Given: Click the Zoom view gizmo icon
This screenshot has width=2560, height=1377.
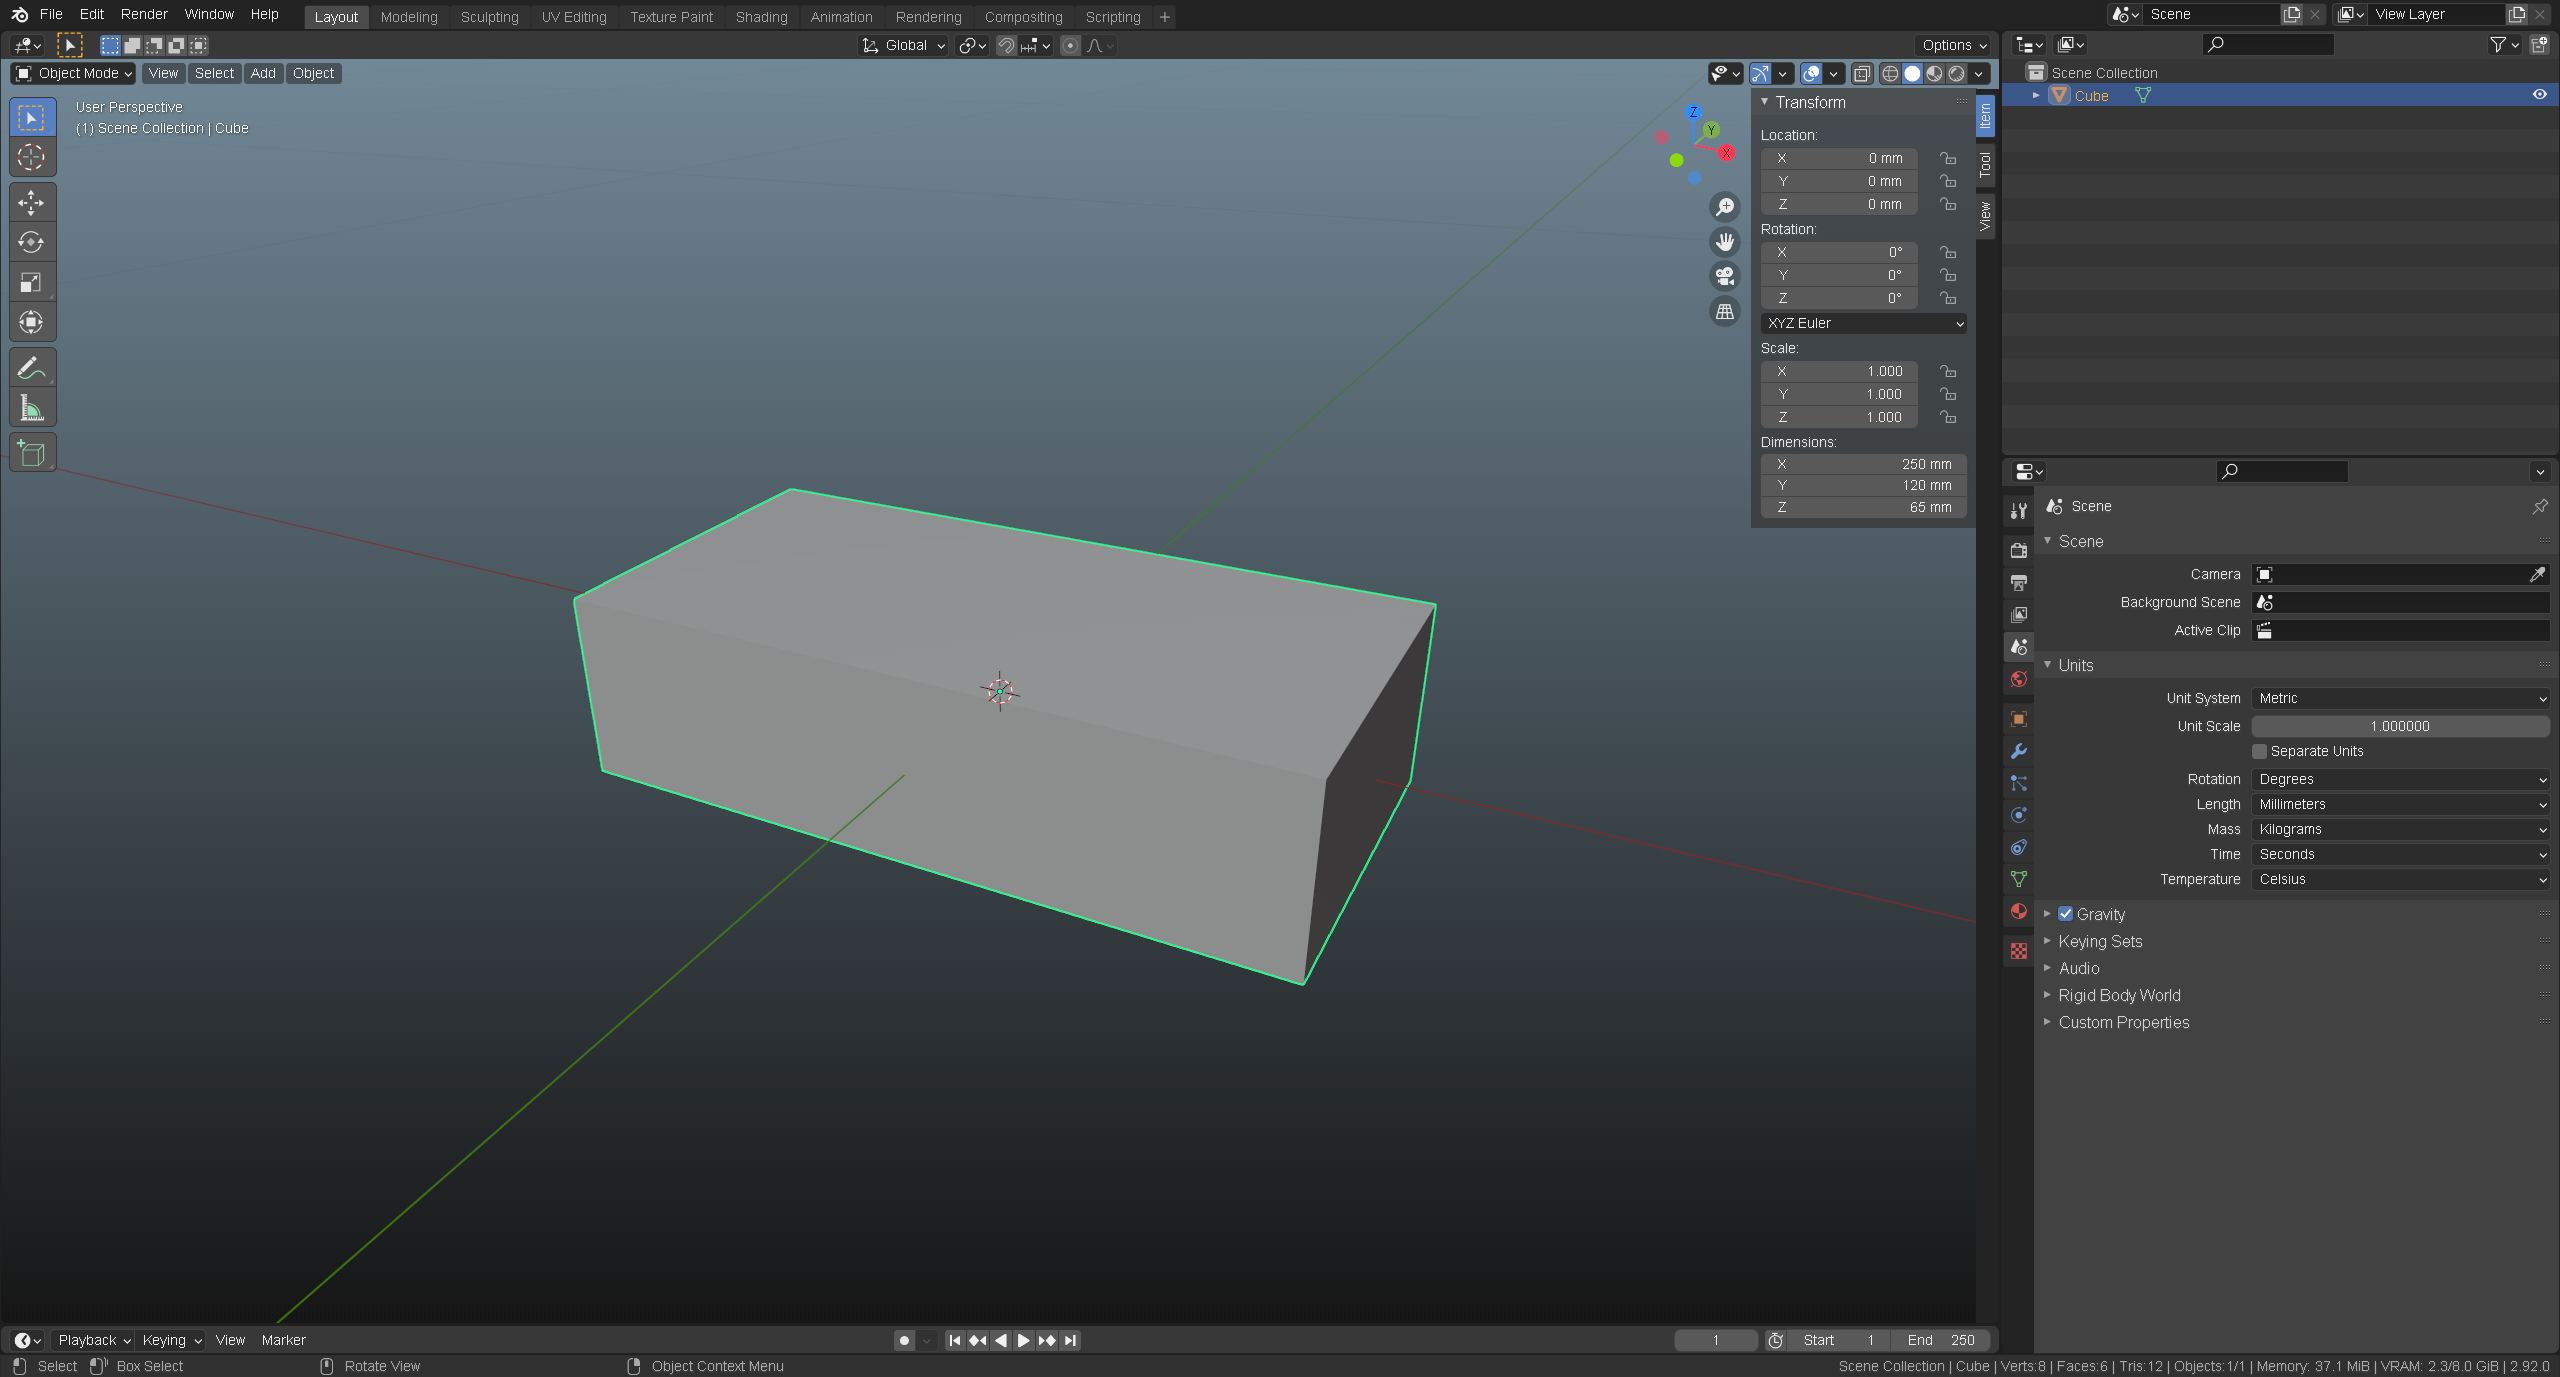Looking at the screenshot, I should click(1725, 207).
